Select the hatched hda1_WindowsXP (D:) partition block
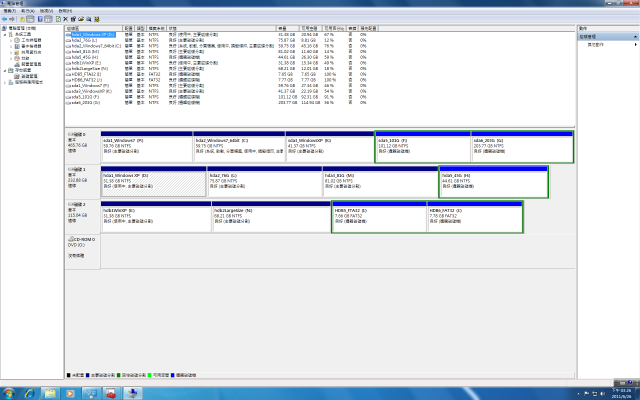 tap(153, 182)
